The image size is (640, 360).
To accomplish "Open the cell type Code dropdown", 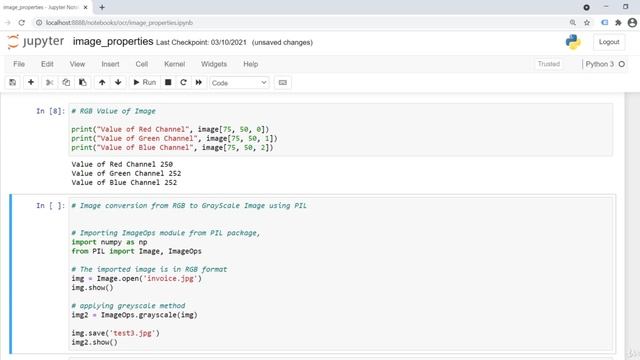I will coord(239,83).
